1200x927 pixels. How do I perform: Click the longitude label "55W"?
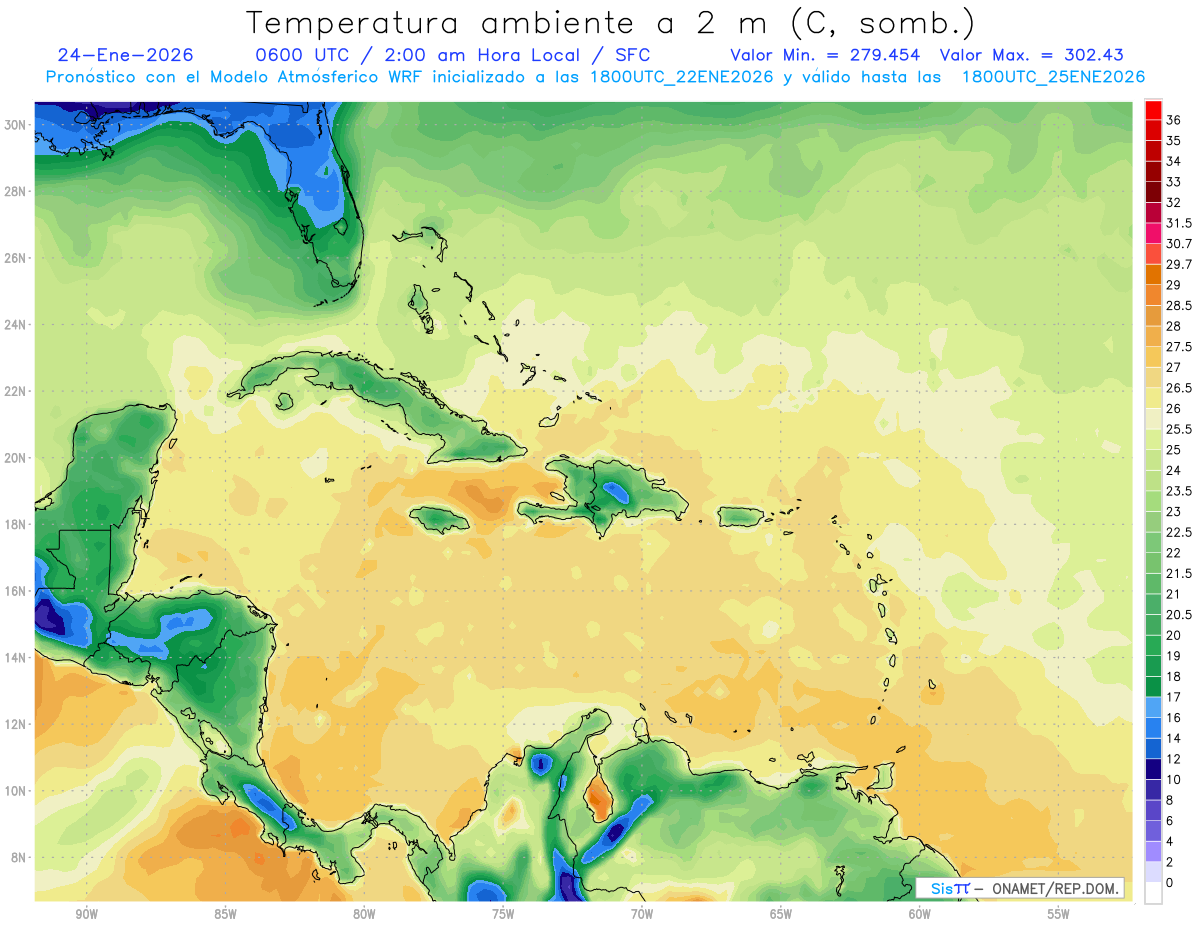pos(1058,914)
